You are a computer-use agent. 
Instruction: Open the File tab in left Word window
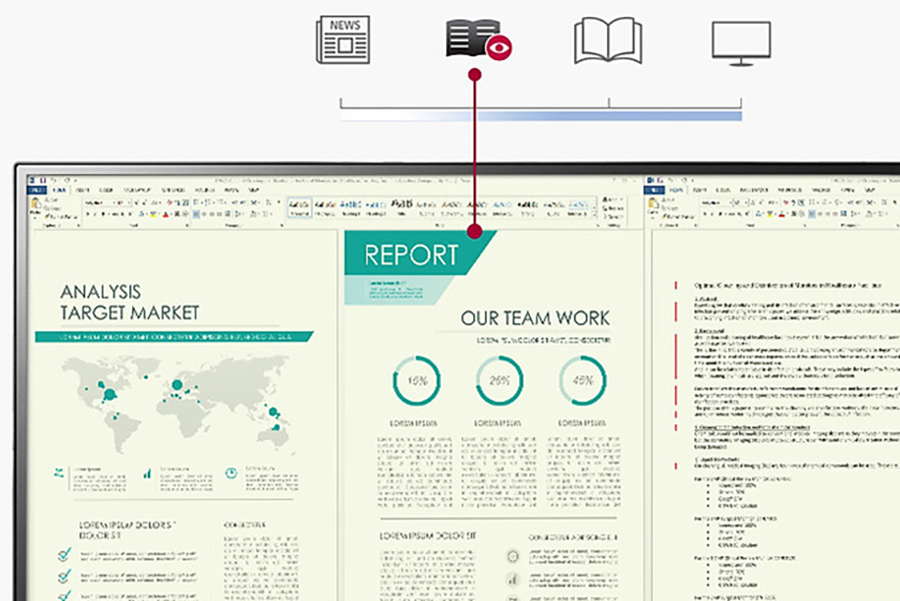point(36,190)
